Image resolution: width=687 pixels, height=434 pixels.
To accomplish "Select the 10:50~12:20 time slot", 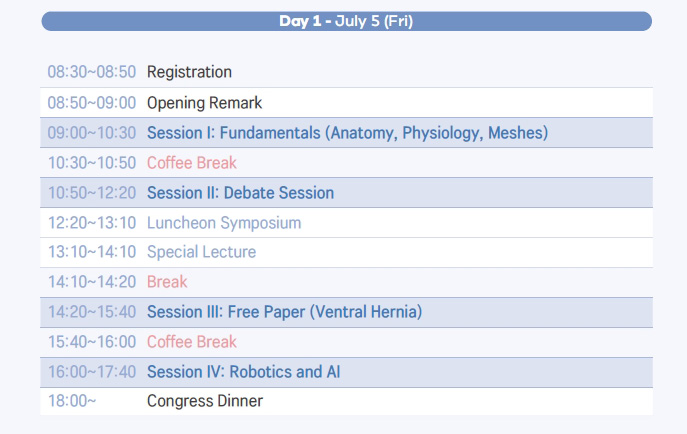I will [92, 193].
